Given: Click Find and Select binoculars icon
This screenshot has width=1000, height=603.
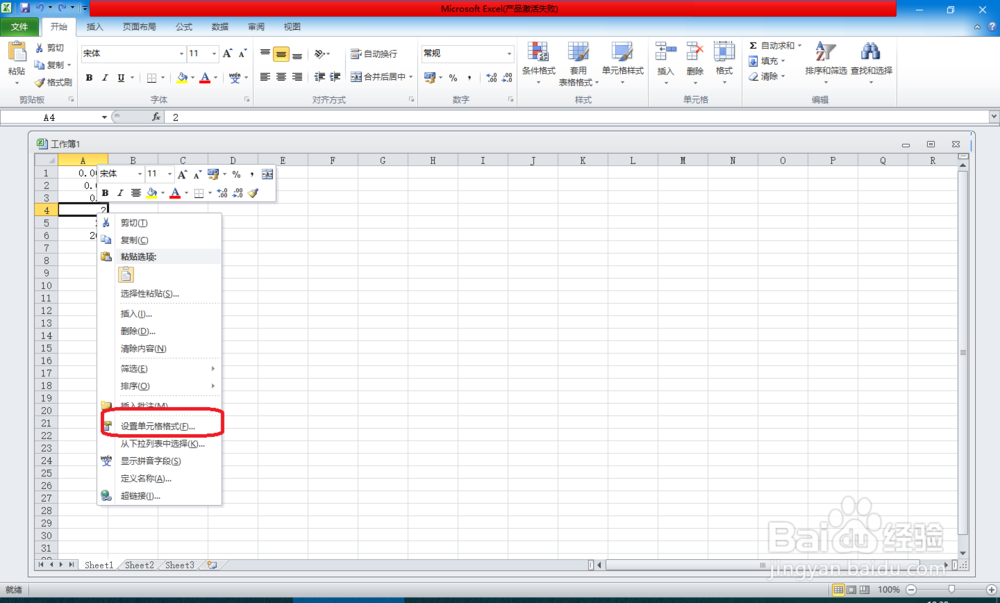Looking at the screenshot, I should tap(871, 51).
